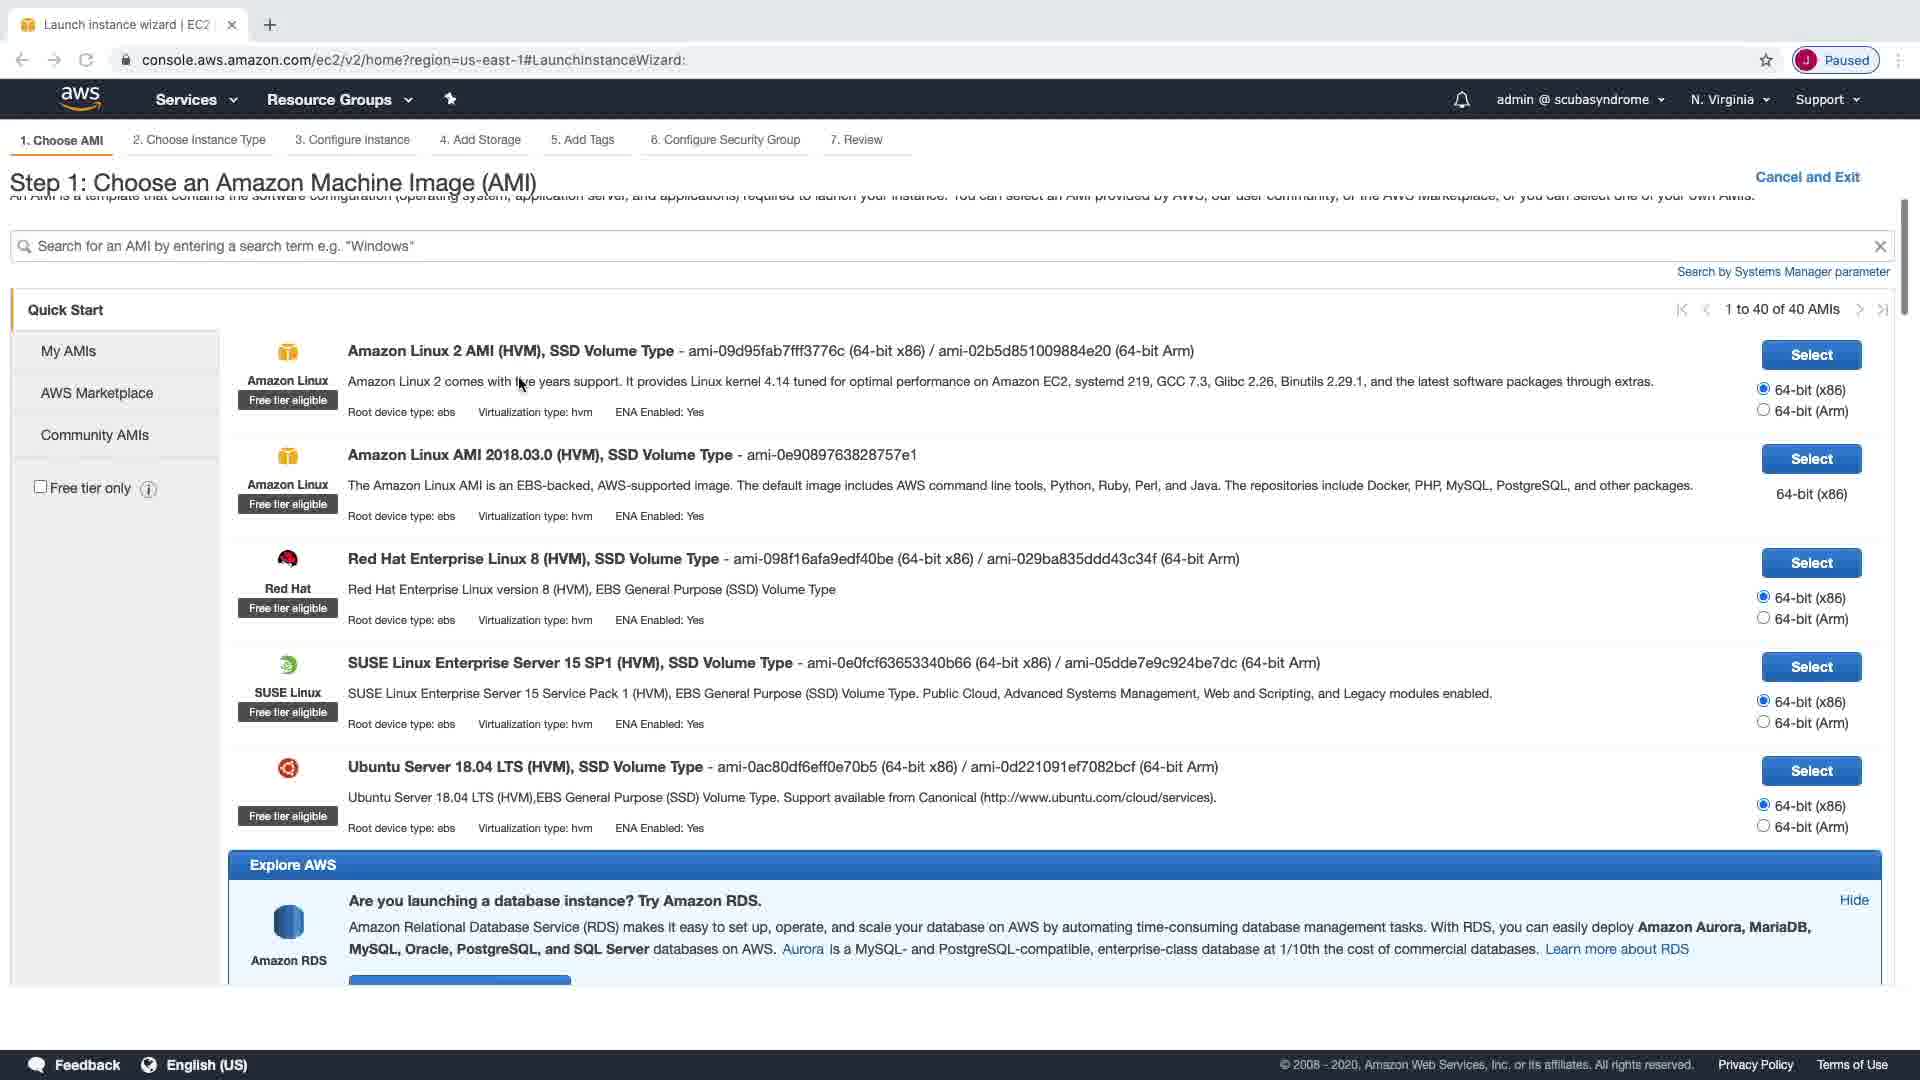This screenshot has width=1920, height=1080.
Task: Select 64-bit (Arm) for Amazon Linux 2
Action: [x=1763, y=410]
